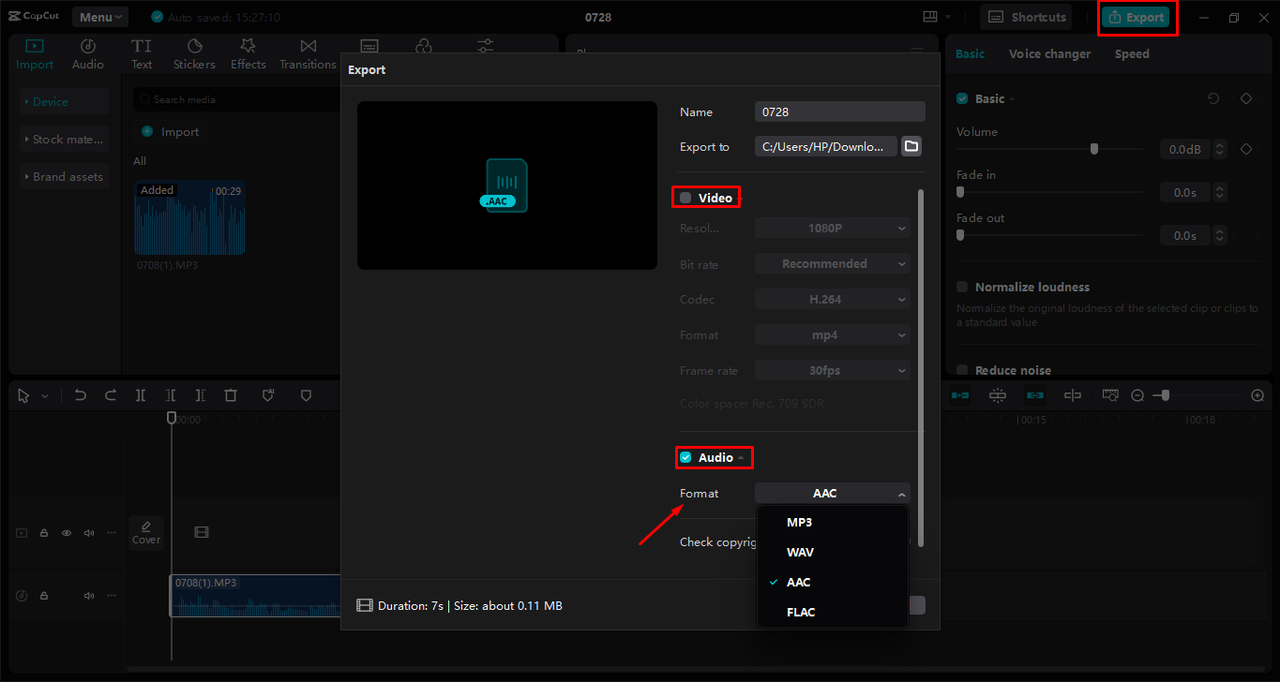Click the keyframe diamond beside Basic header
This screenshot has height=682, width=1280.
(x=1246, y=99)
